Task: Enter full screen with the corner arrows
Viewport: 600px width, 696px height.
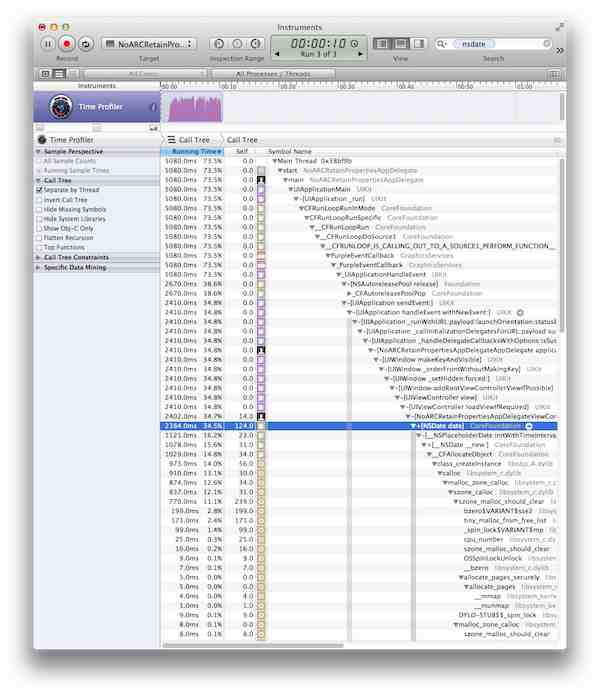Action: coord(560,27)
